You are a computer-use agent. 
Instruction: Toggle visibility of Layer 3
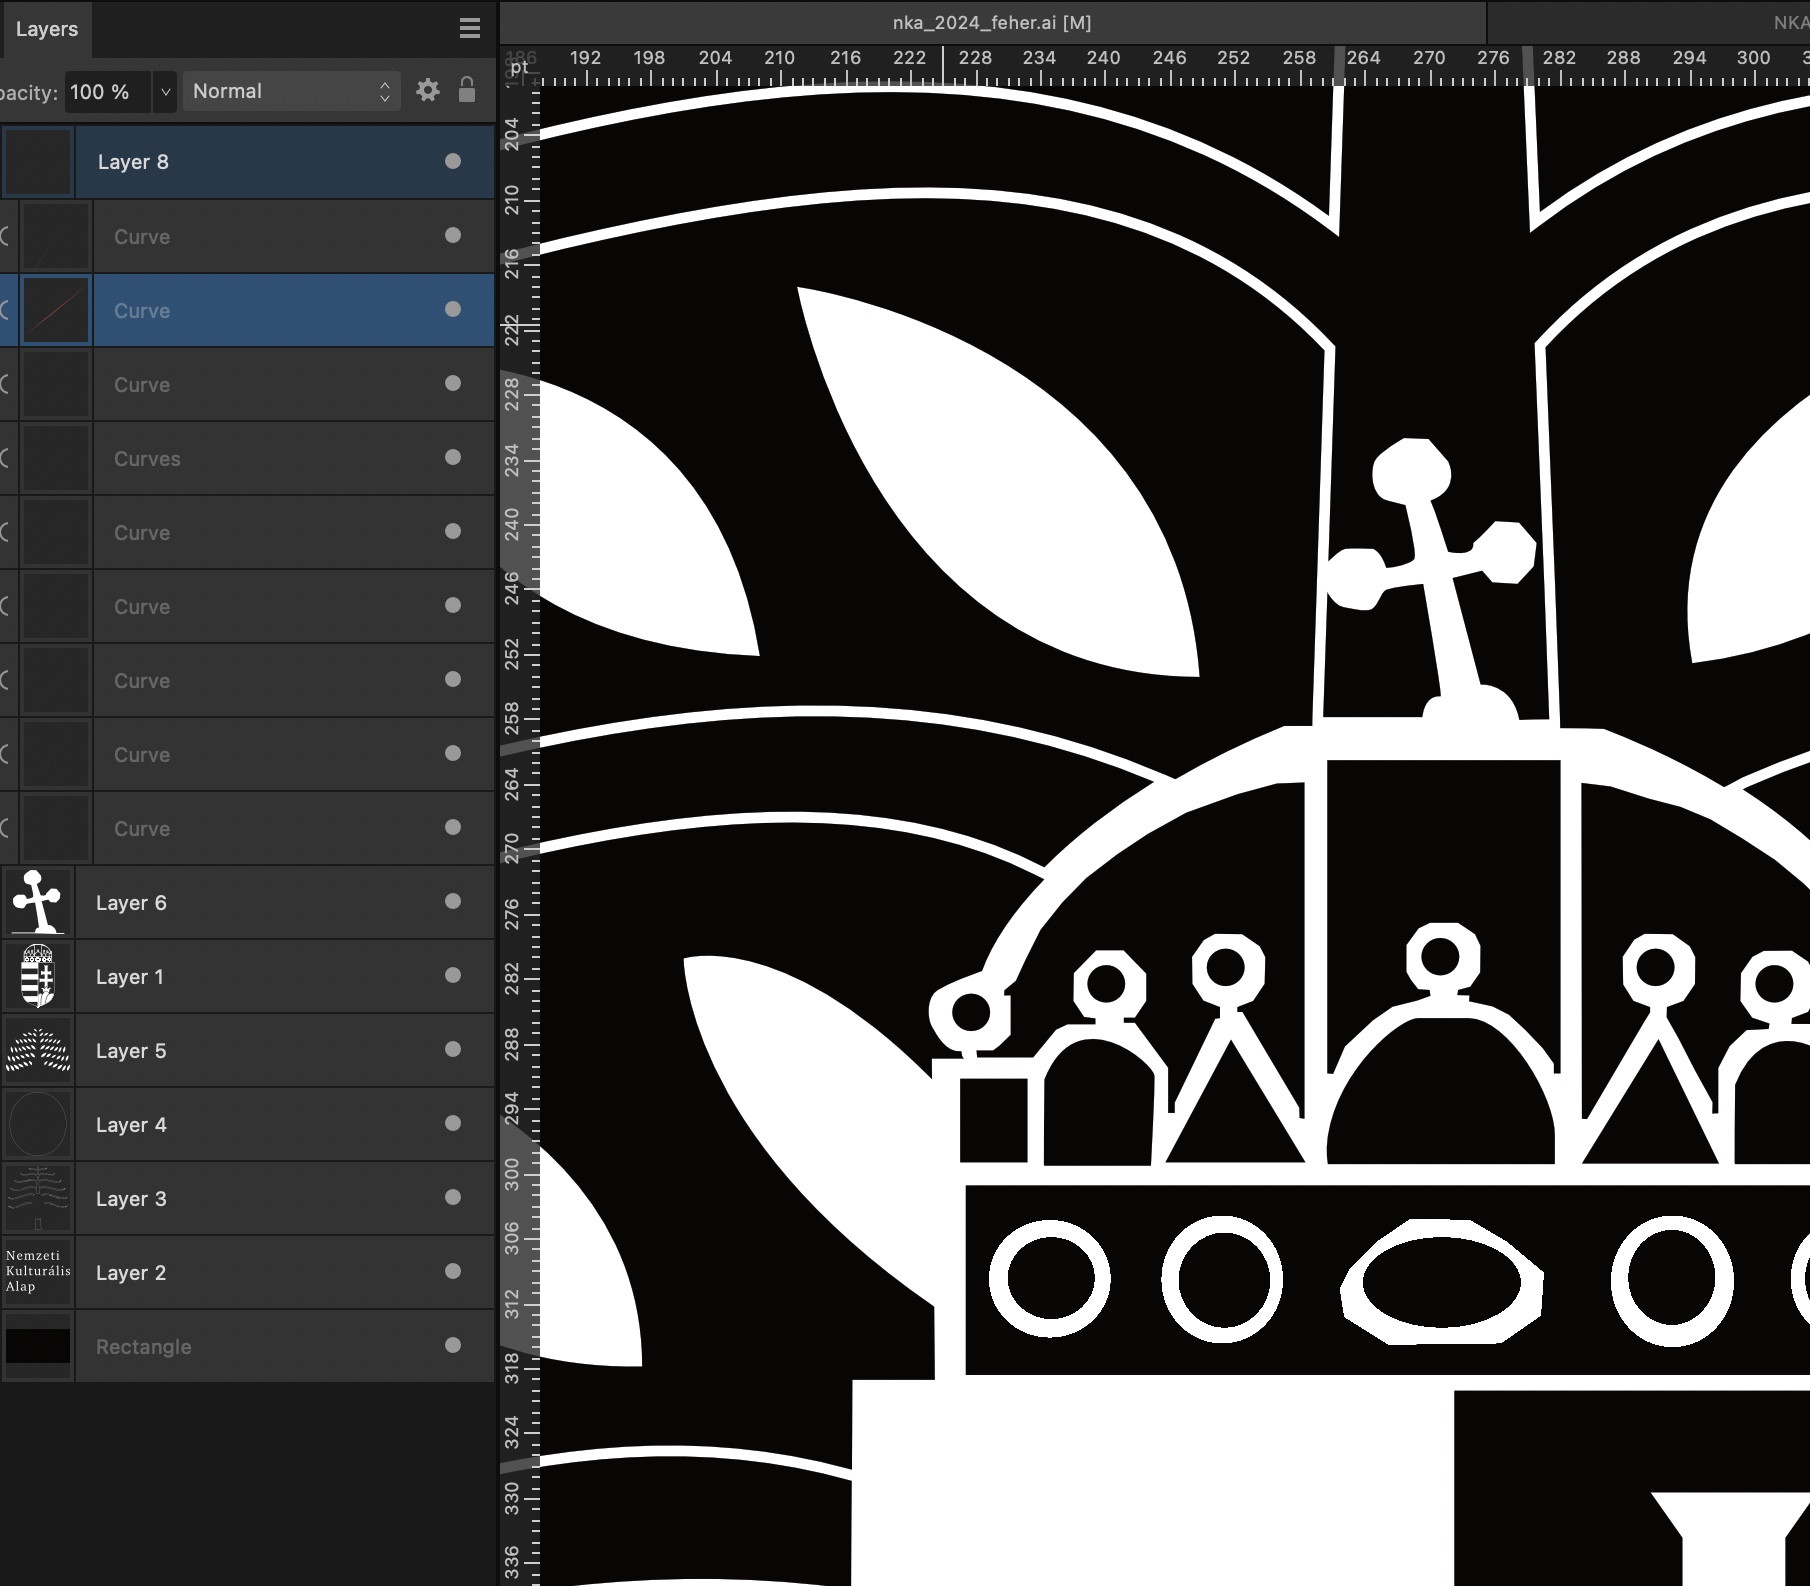[x=453, y=1197]
